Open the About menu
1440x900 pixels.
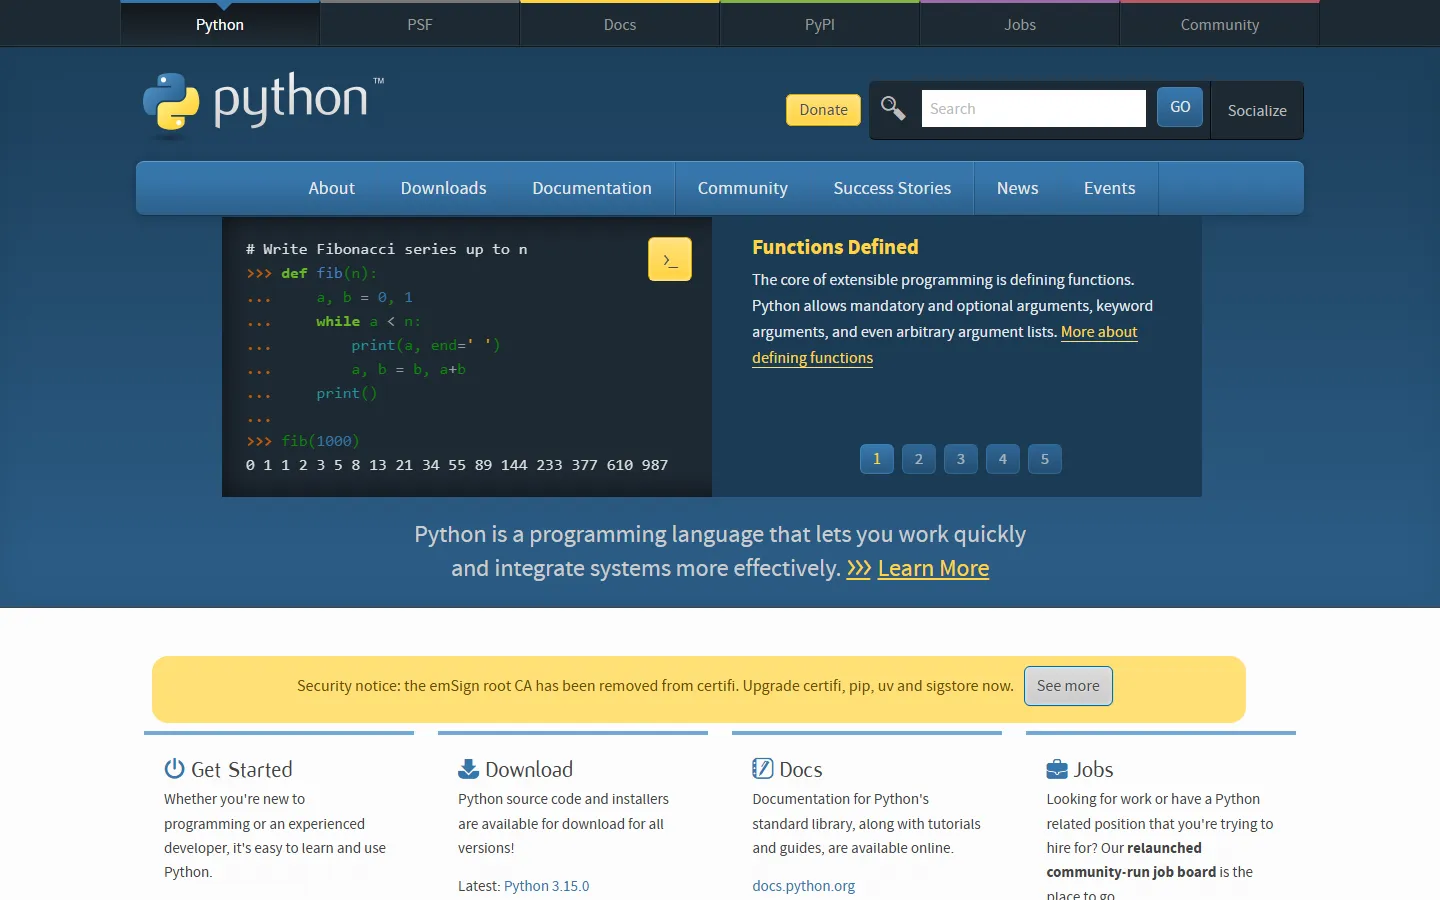[331, 188]
